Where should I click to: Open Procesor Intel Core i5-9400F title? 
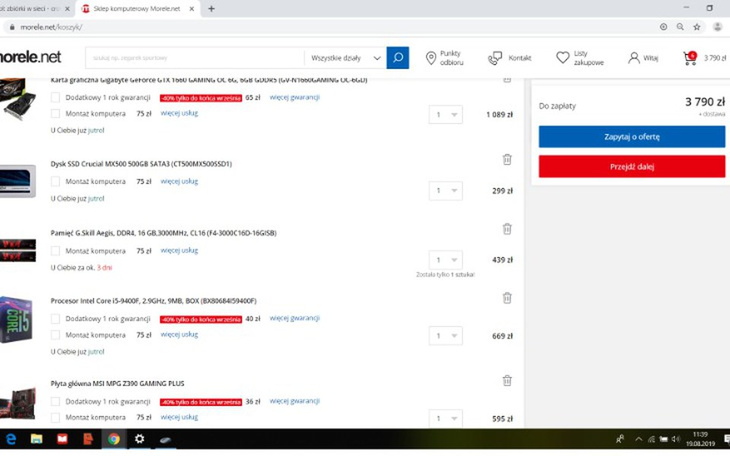[154, 301]
